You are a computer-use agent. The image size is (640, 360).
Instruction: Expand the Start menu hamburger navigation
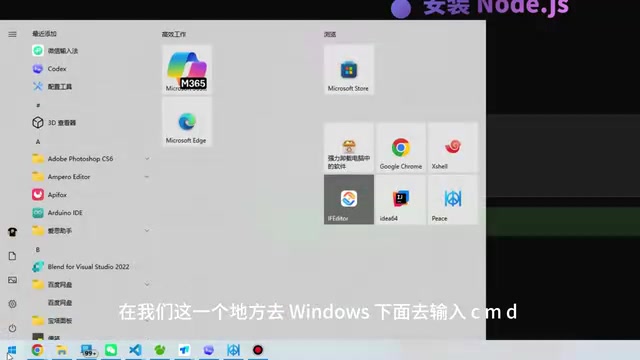tap(12, 34)
